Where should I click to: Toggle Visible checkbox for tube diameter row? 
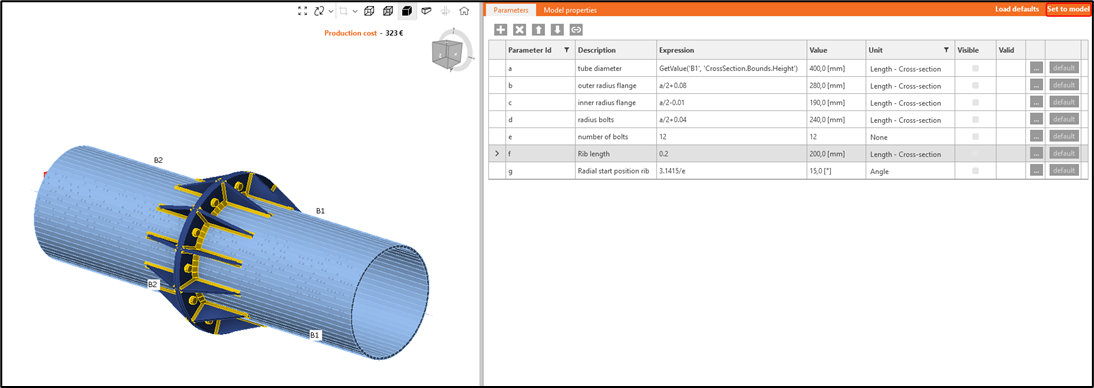[x=975, y=68]
